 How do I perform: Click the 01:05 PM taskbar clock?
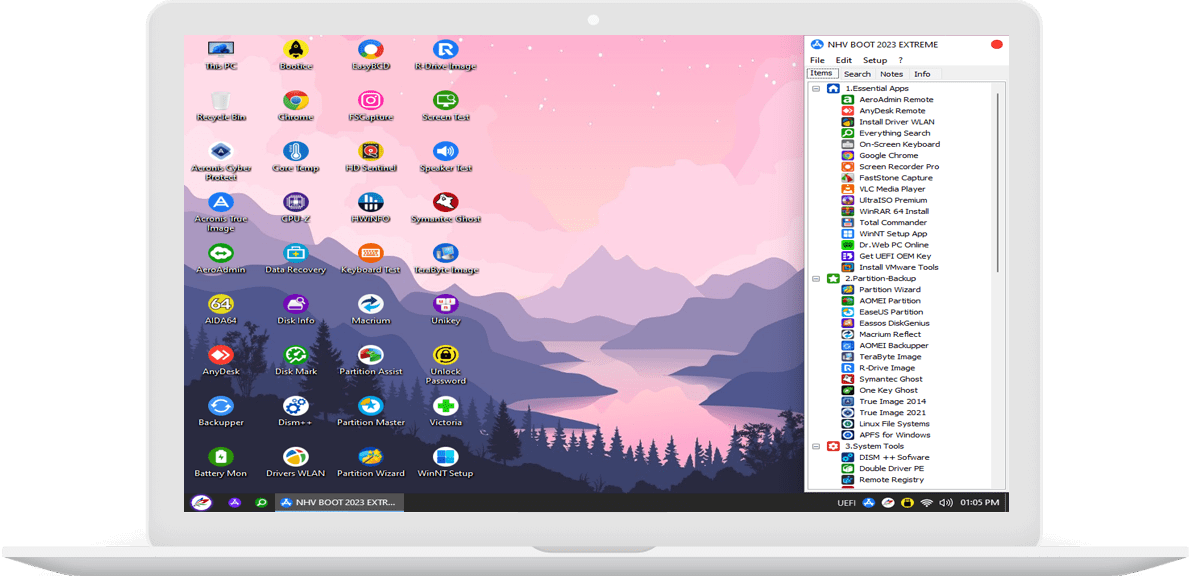(980, 502)
